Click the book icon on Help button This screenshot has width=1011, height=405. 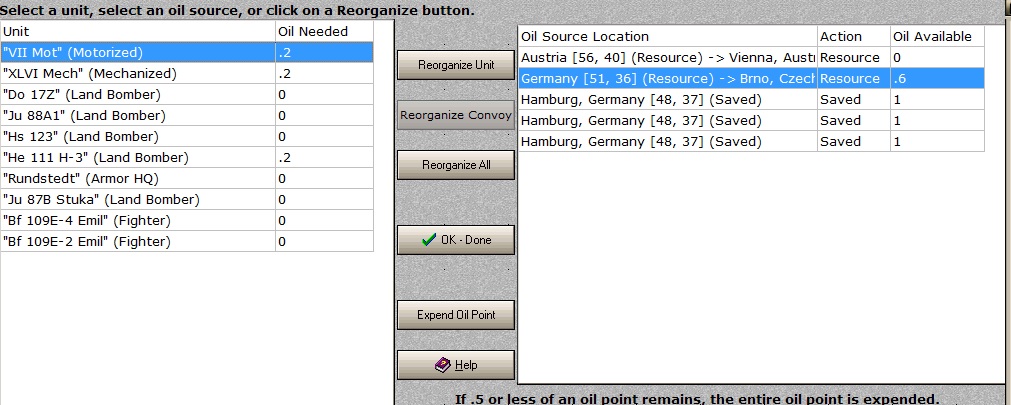point(443,365)
